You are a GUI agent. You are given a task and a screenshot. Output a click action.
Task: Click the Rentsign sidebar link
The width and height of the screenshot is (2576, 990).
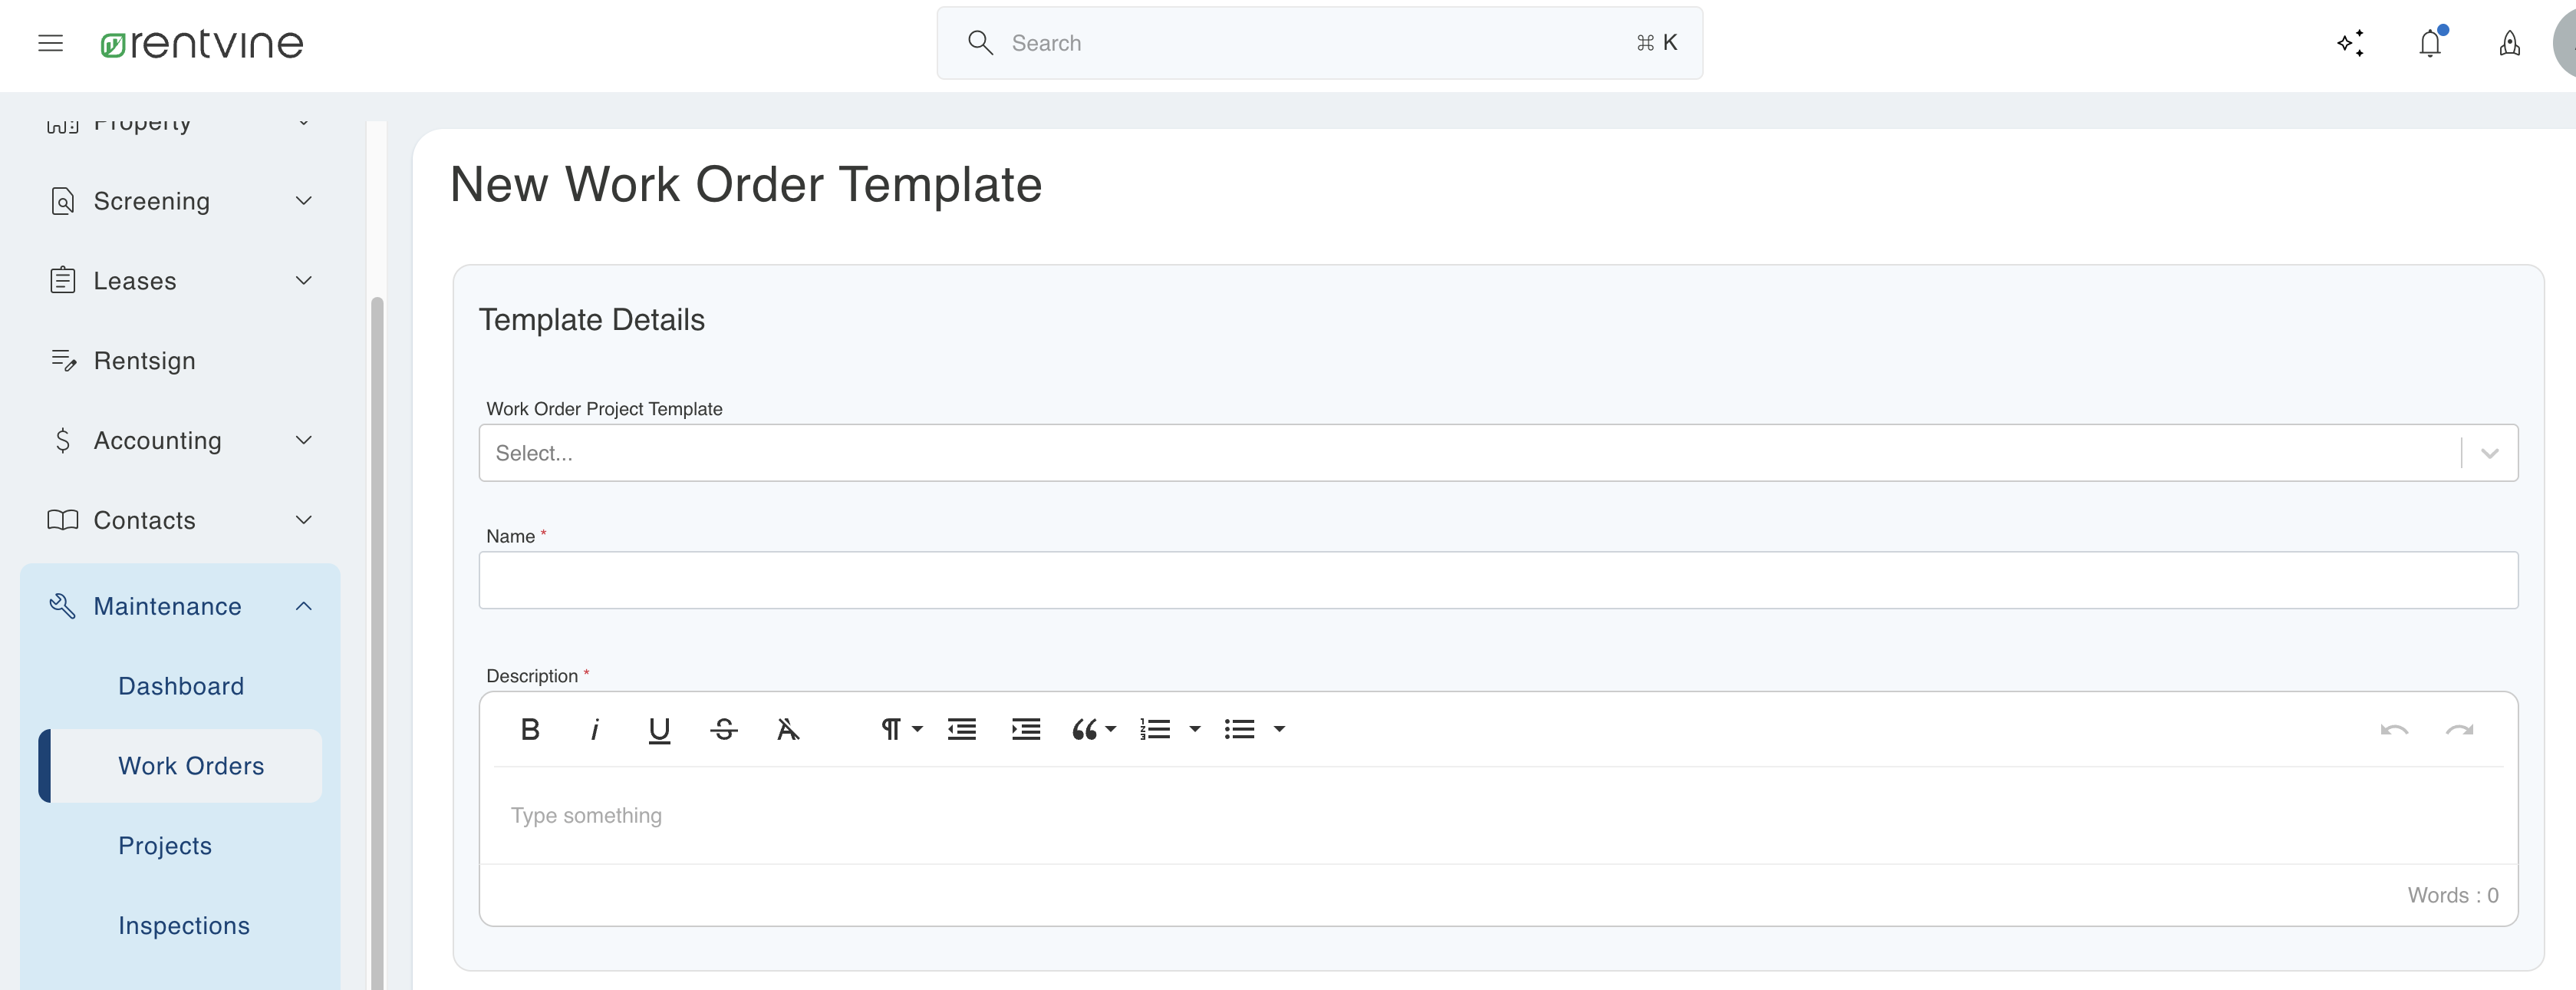coord(144,361)
